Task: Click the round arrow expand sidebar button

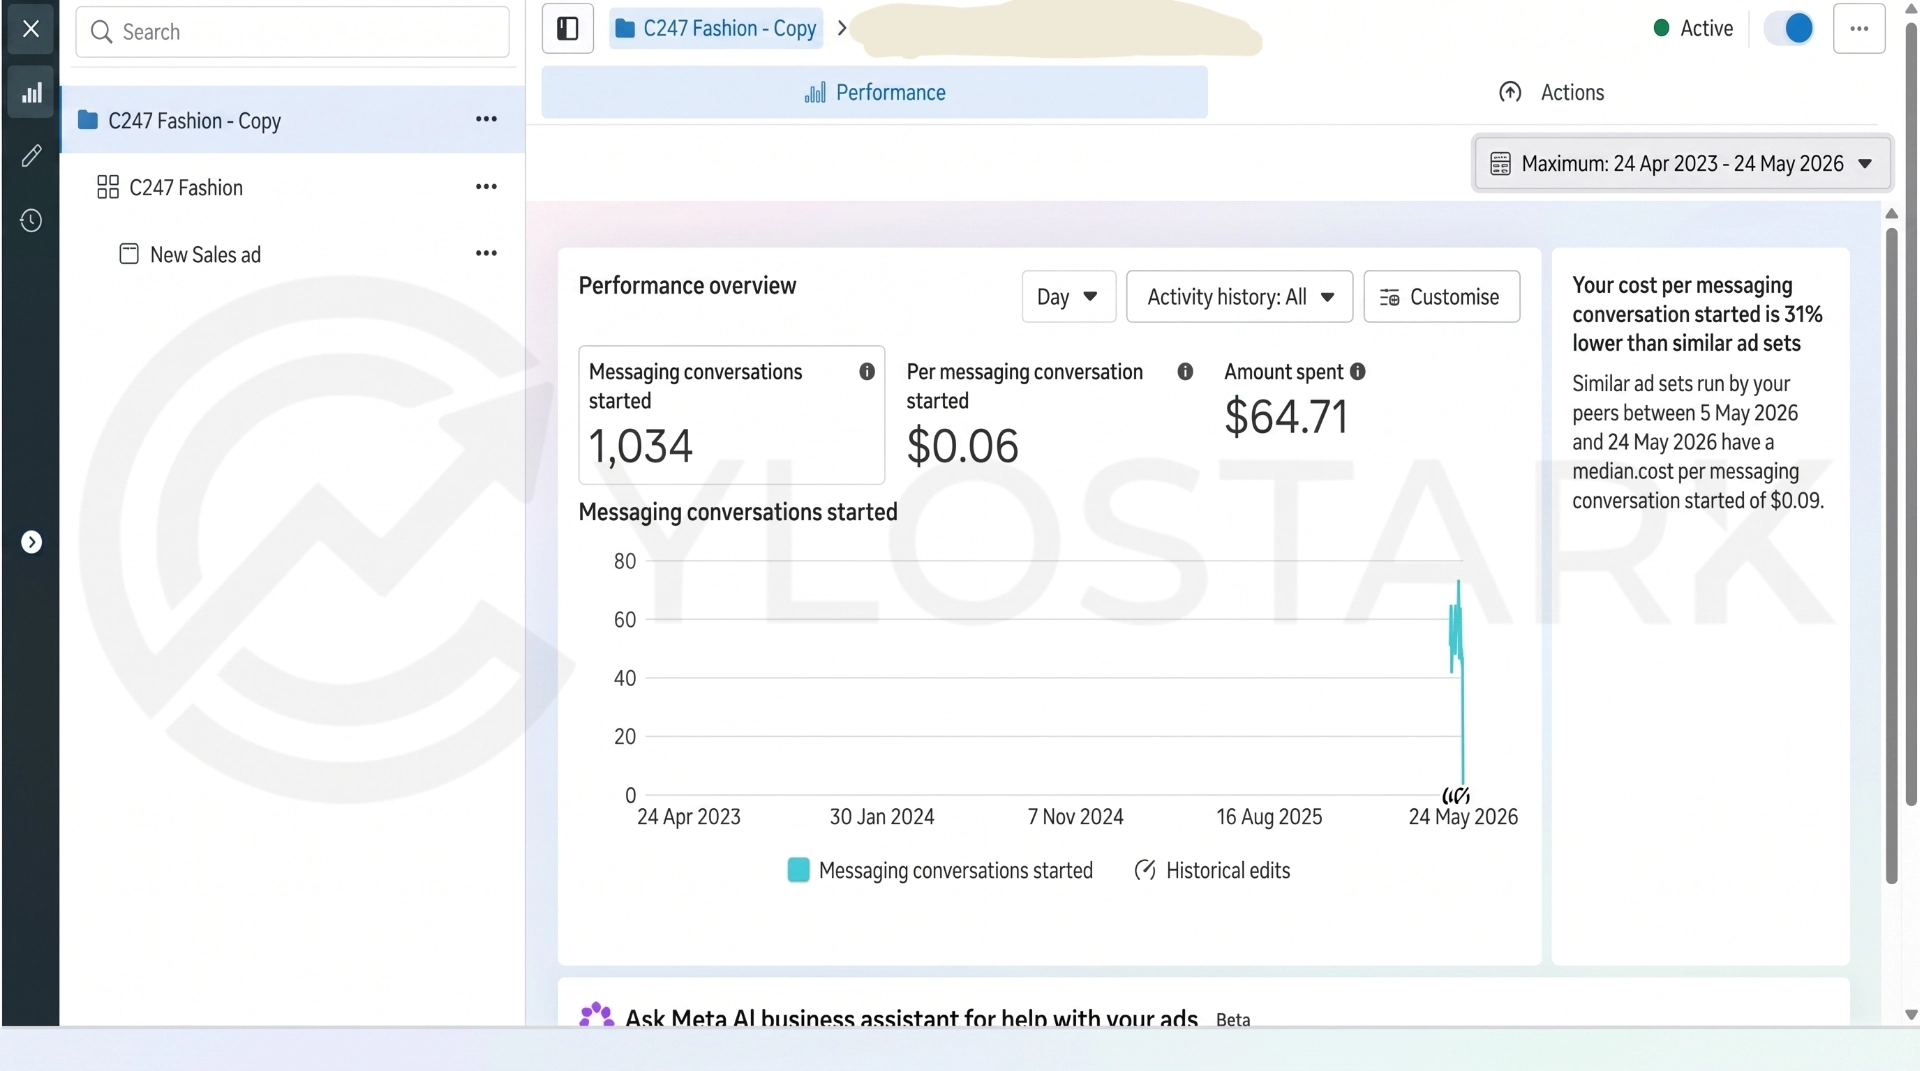Action: click(32, 542)
